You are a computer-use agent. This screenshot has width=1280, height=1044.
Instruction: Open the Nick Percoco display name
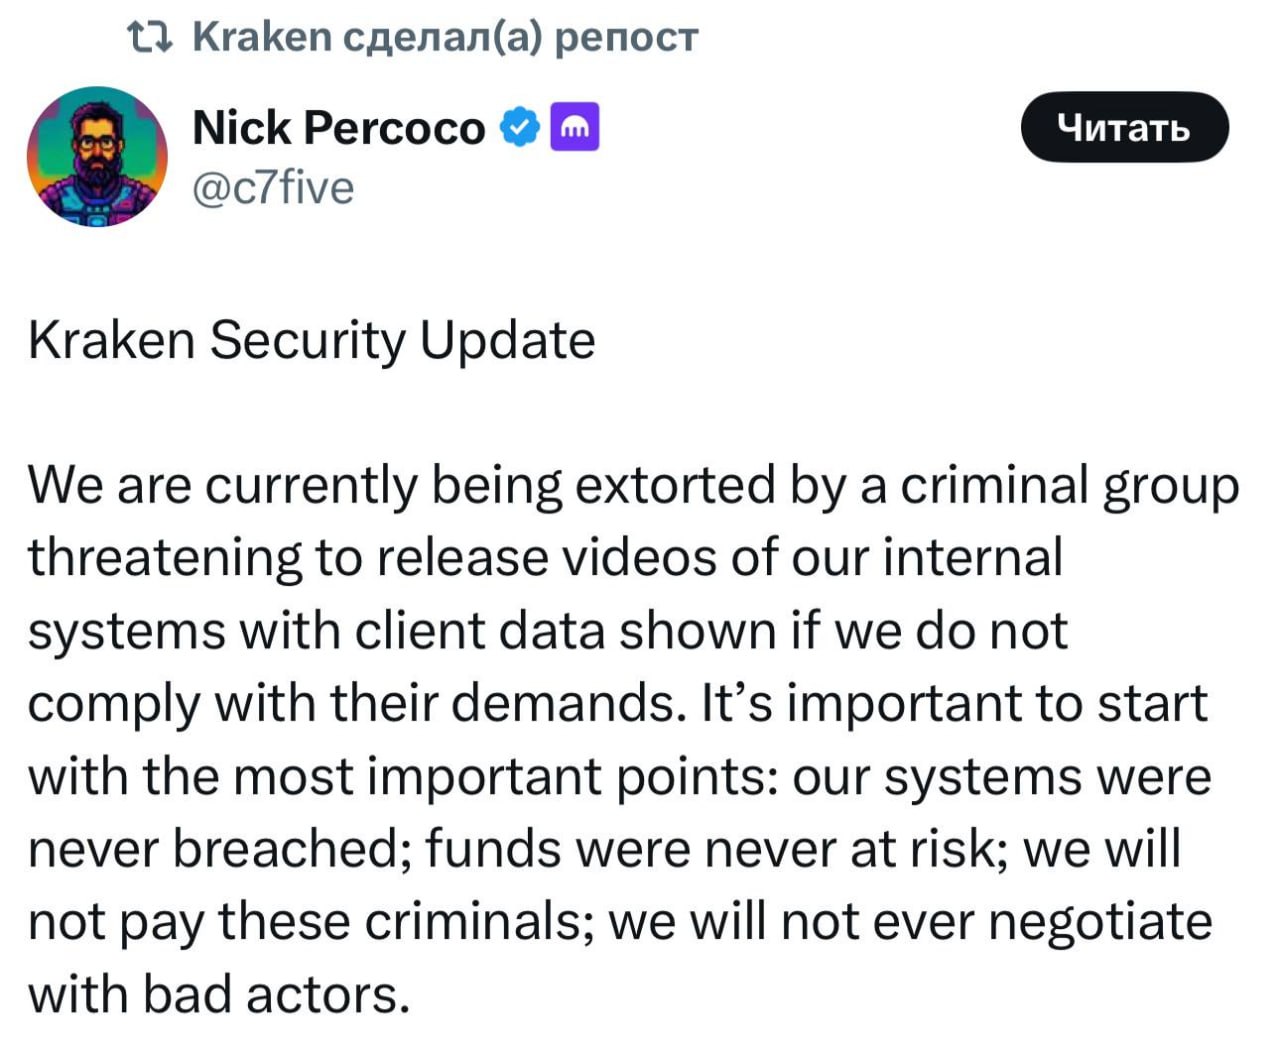pos(337,128)
